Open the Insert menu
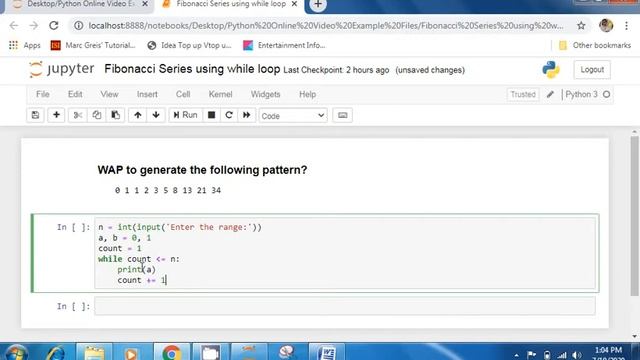Screen dimensions: 640x360 pos(147,94)
